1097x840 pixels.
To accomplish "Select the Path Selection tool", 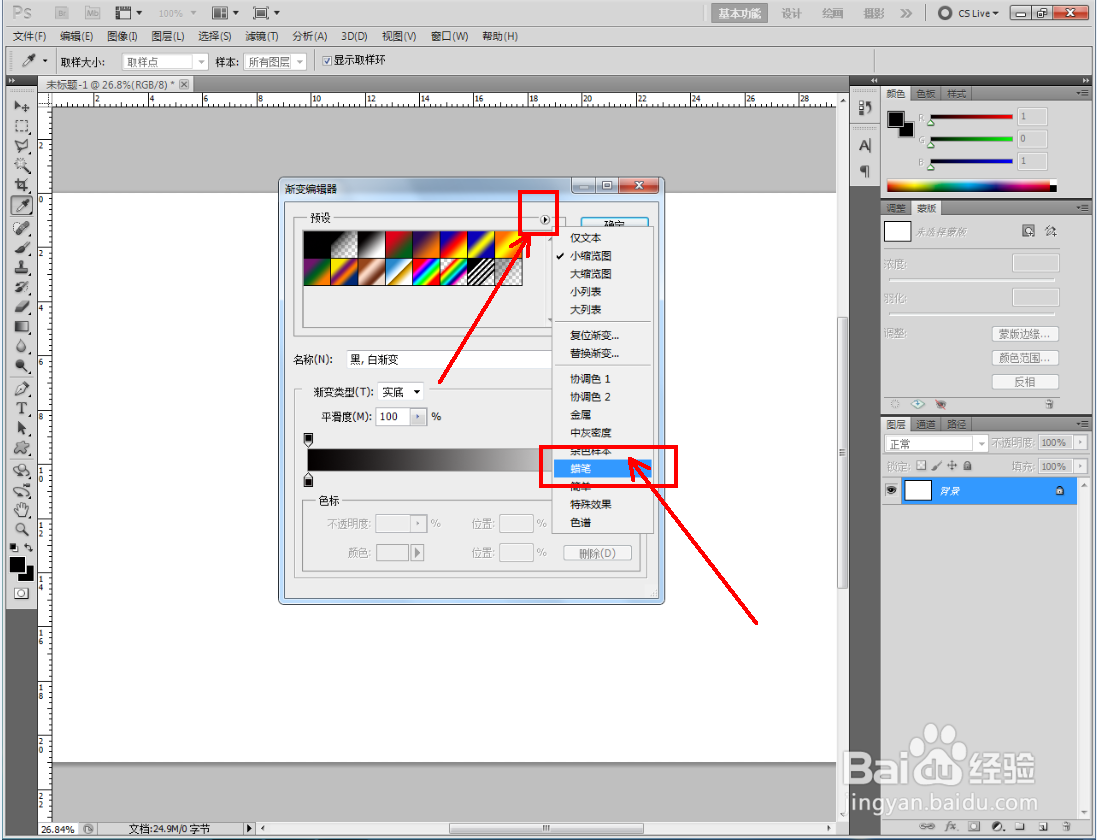I will point(22,427).
